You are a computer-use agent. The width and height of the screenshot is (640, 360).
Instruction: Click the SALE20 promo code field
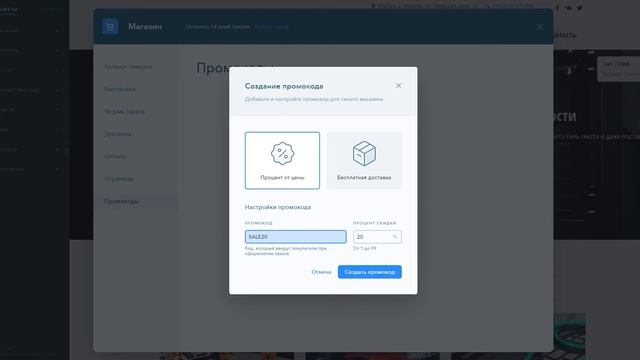coord(296,237)
